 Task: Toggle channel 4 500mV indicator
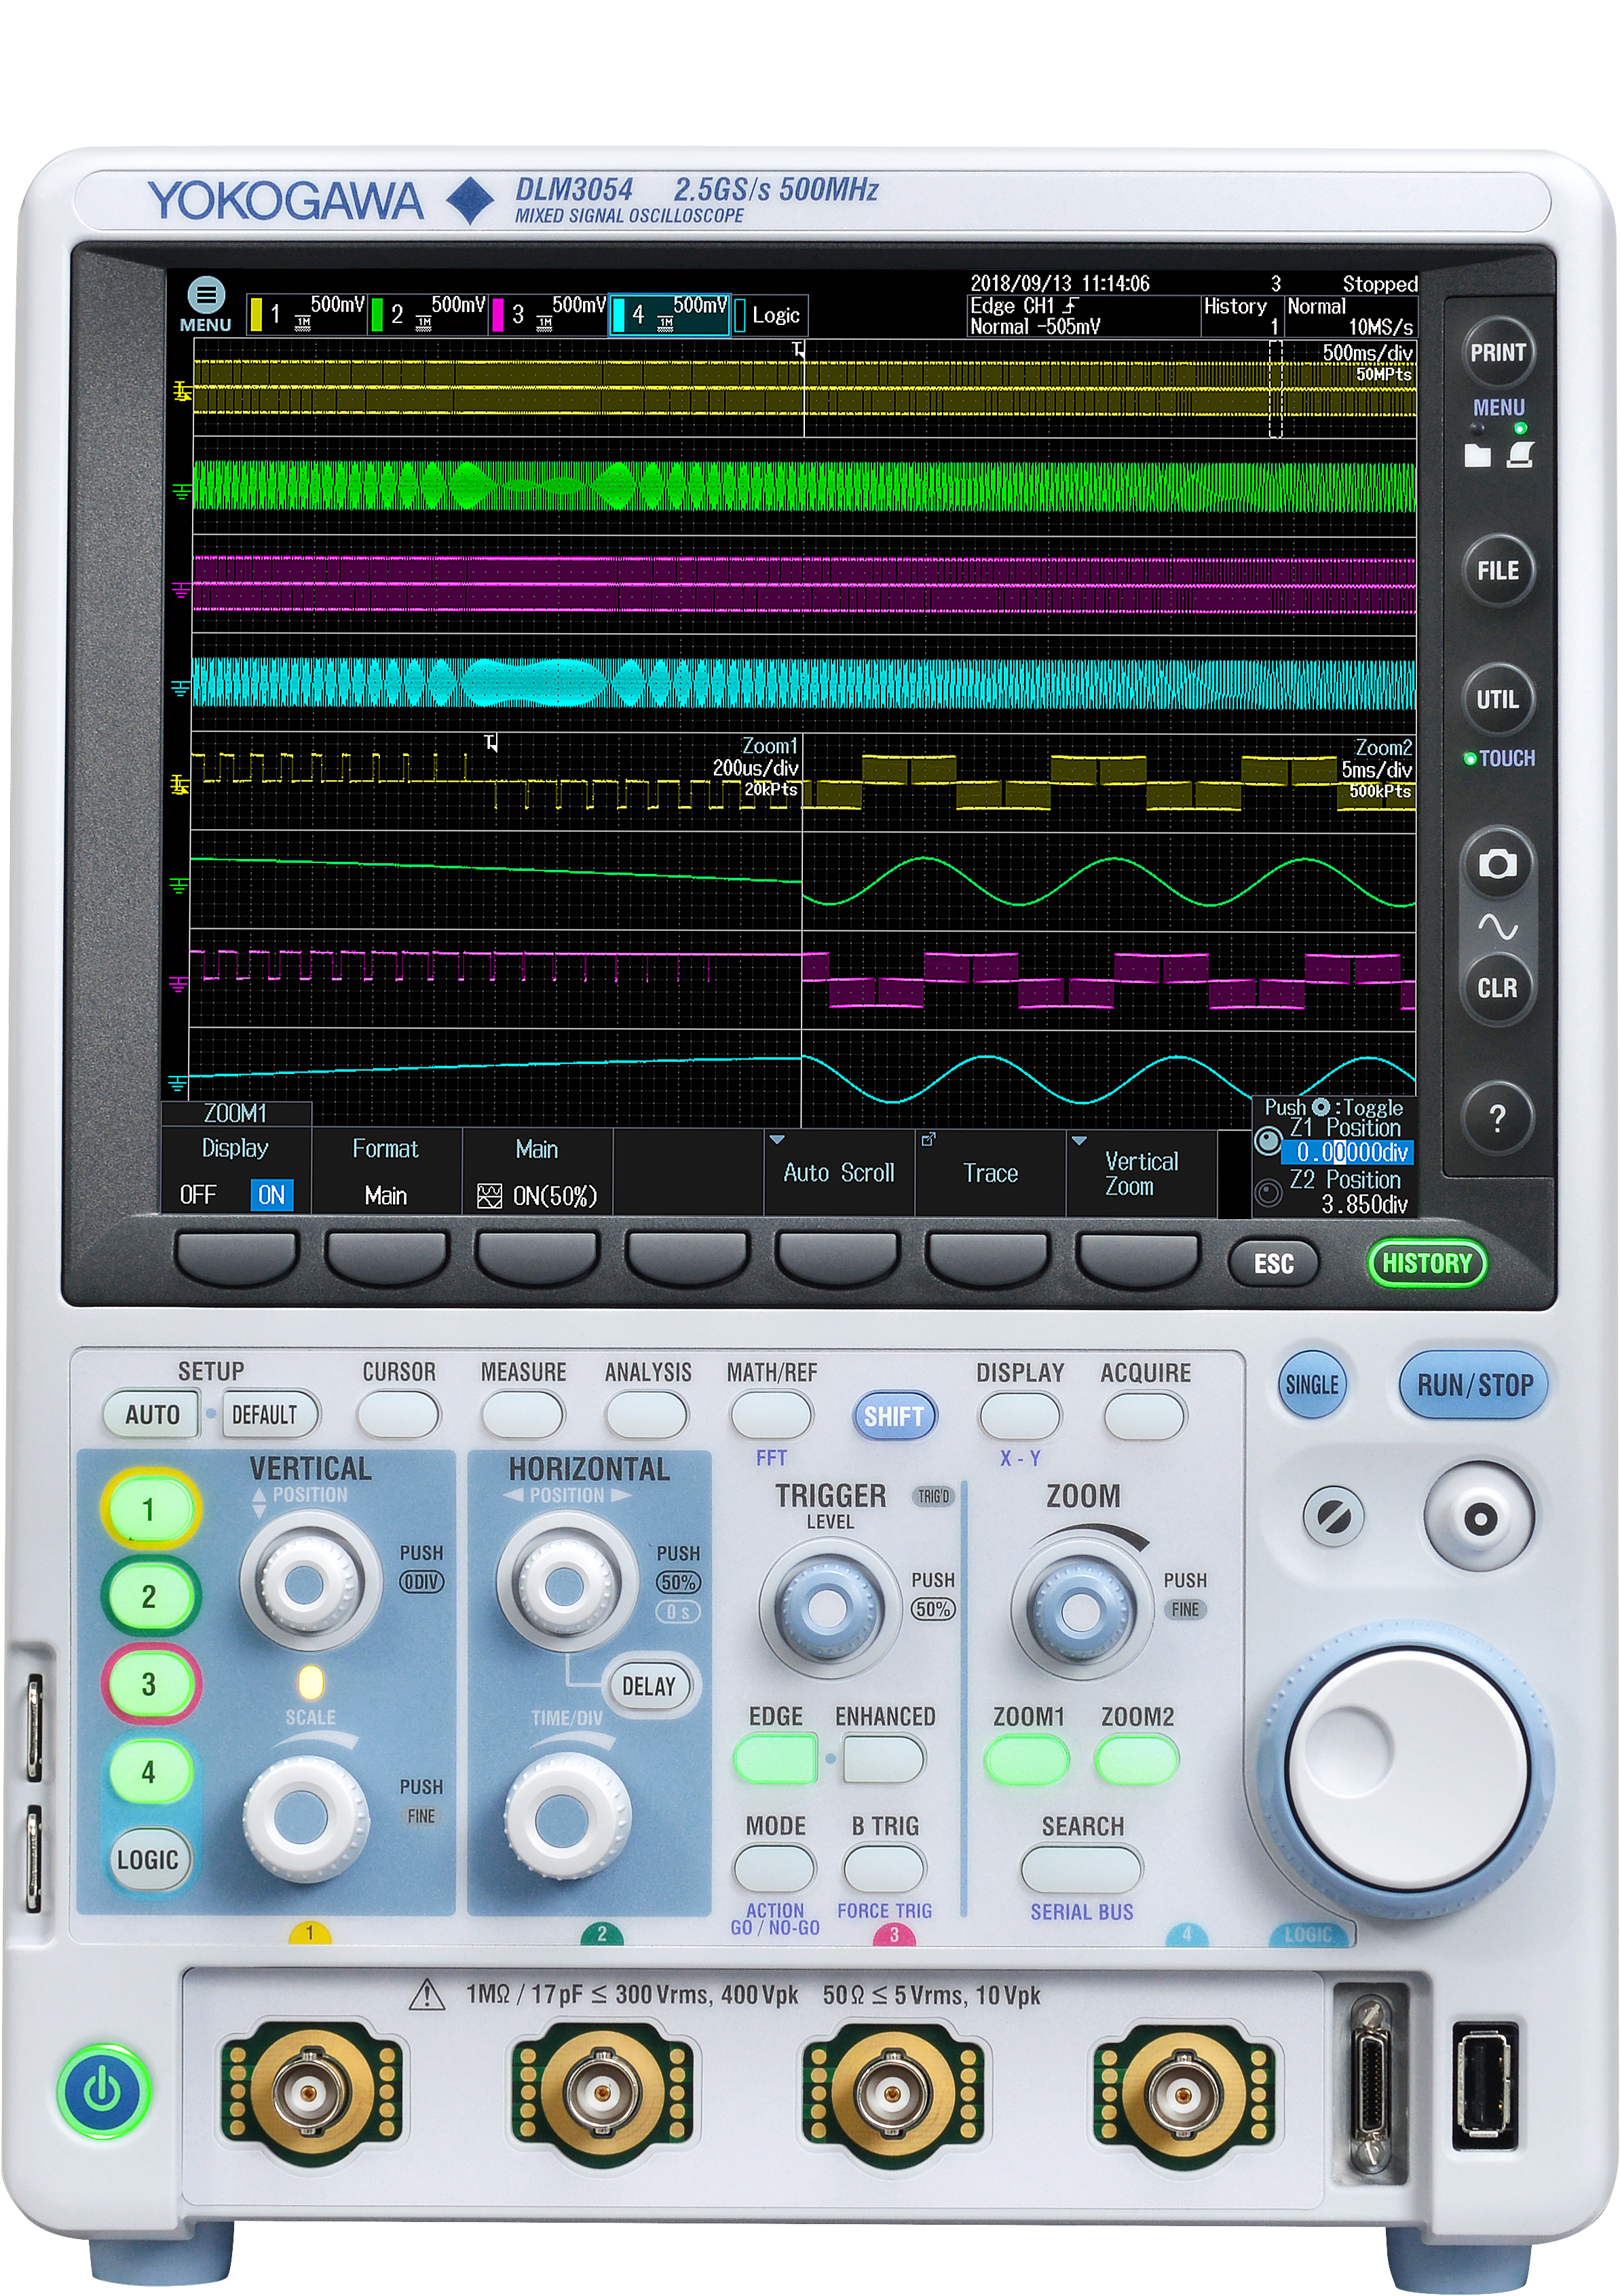pos(670,314)
